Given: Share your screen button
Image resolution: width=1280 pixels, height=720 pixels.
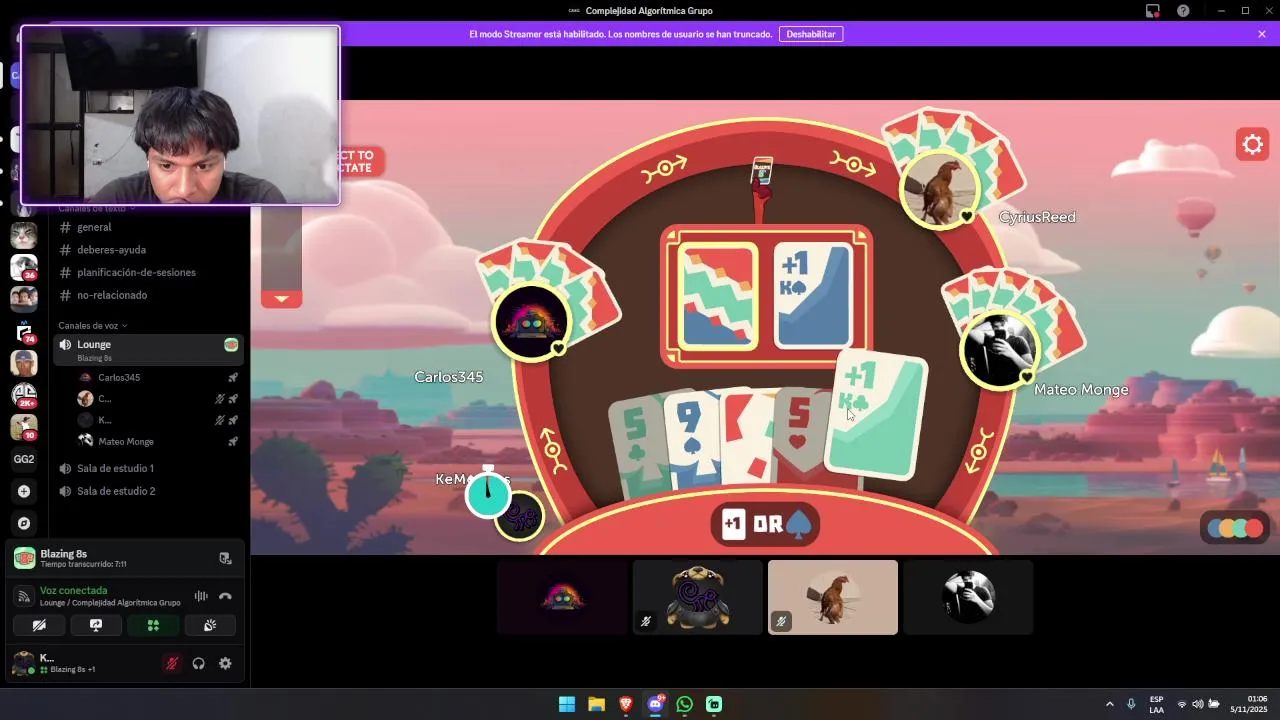Looking at the screenshot, I should (96, 625).
